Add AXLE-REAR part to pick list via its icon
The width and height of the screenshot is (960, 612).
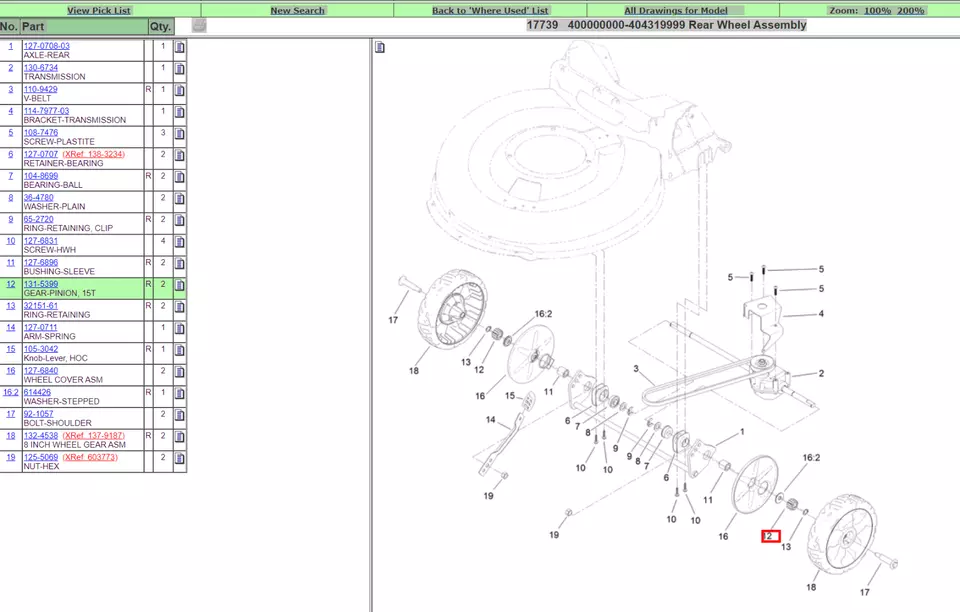point(179,45)
